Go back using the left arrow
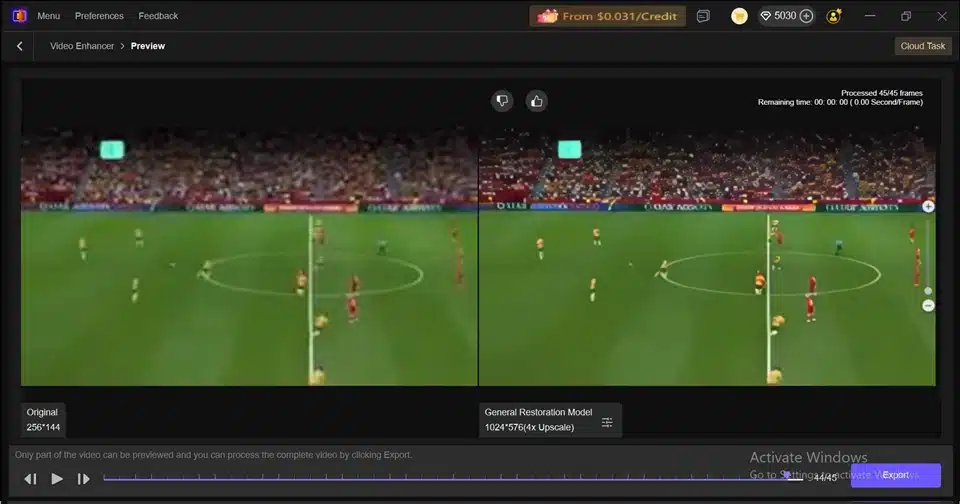 (20, 46)
